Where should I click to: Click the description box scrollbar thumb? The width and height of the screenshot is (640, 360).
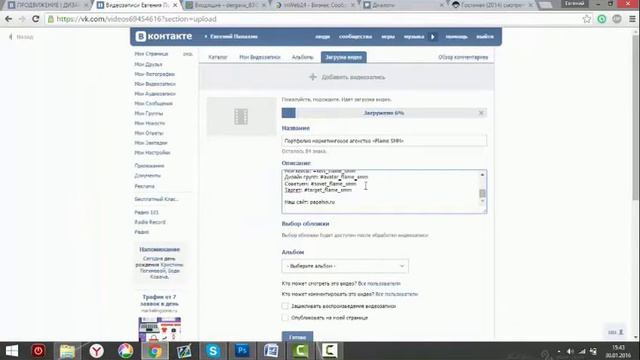tap(482, 193)
